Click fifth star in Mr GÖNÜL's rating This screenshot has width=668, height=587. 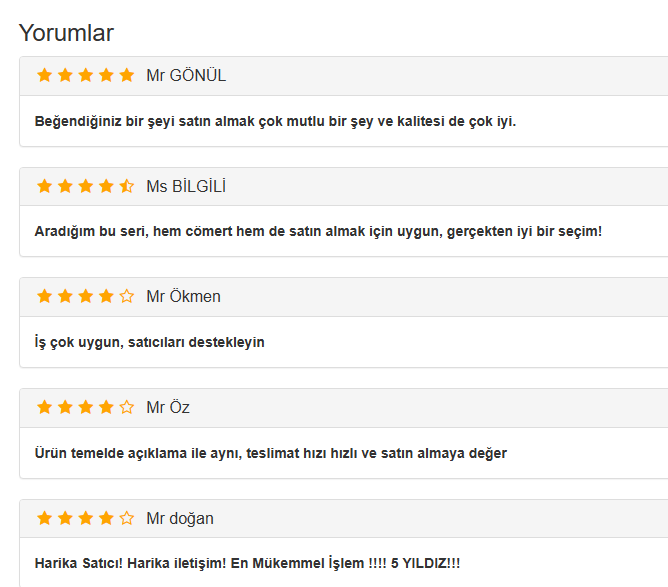tap(126, 75)
